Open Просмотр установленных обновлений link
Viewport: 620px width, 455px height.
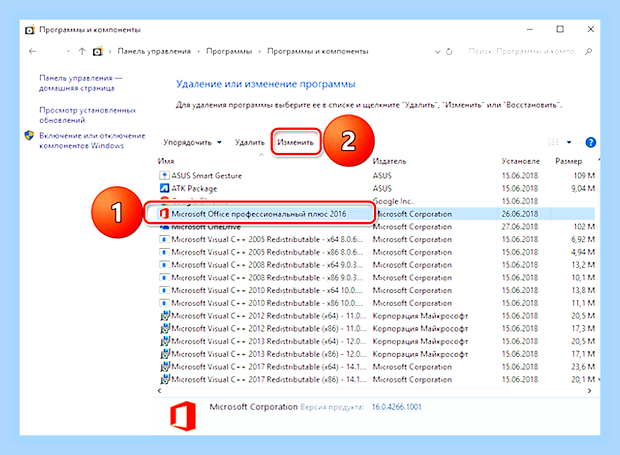click(x=87, y=115)
